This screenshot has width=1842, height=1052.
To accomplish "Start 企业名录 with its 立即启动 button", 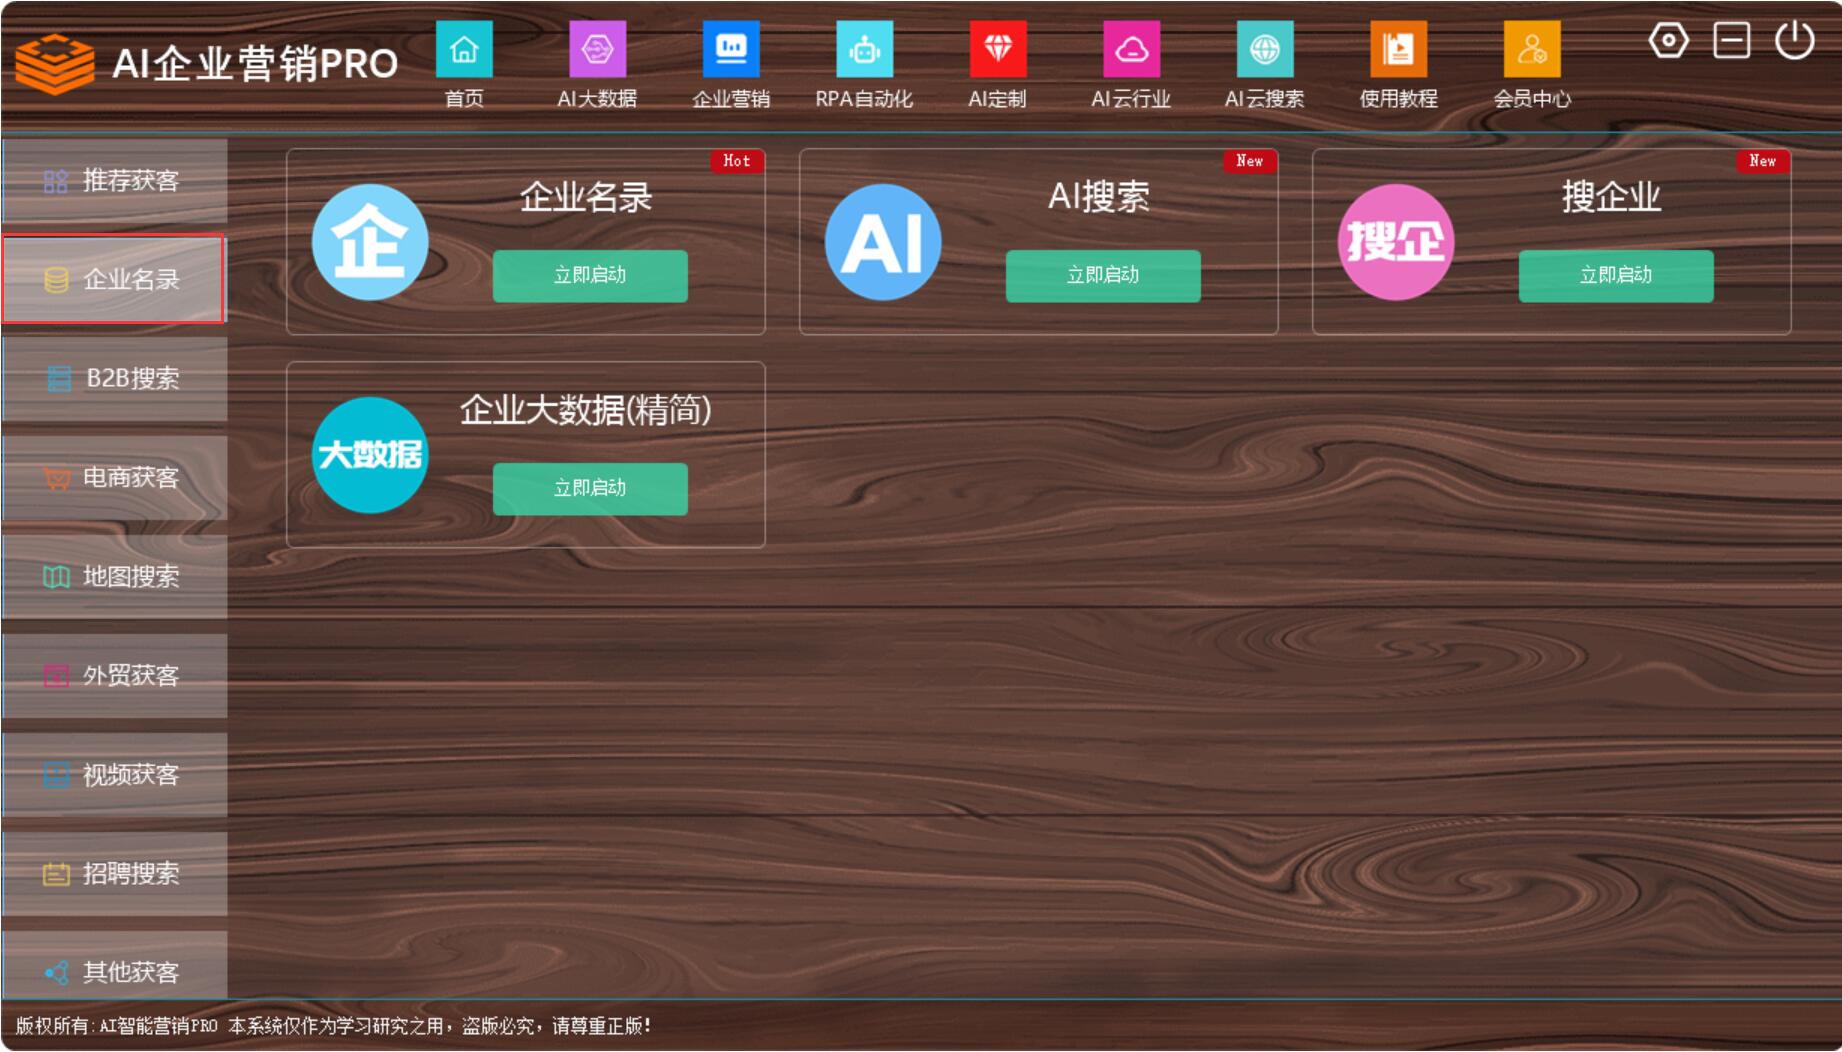I will click(x=590, y=276).
